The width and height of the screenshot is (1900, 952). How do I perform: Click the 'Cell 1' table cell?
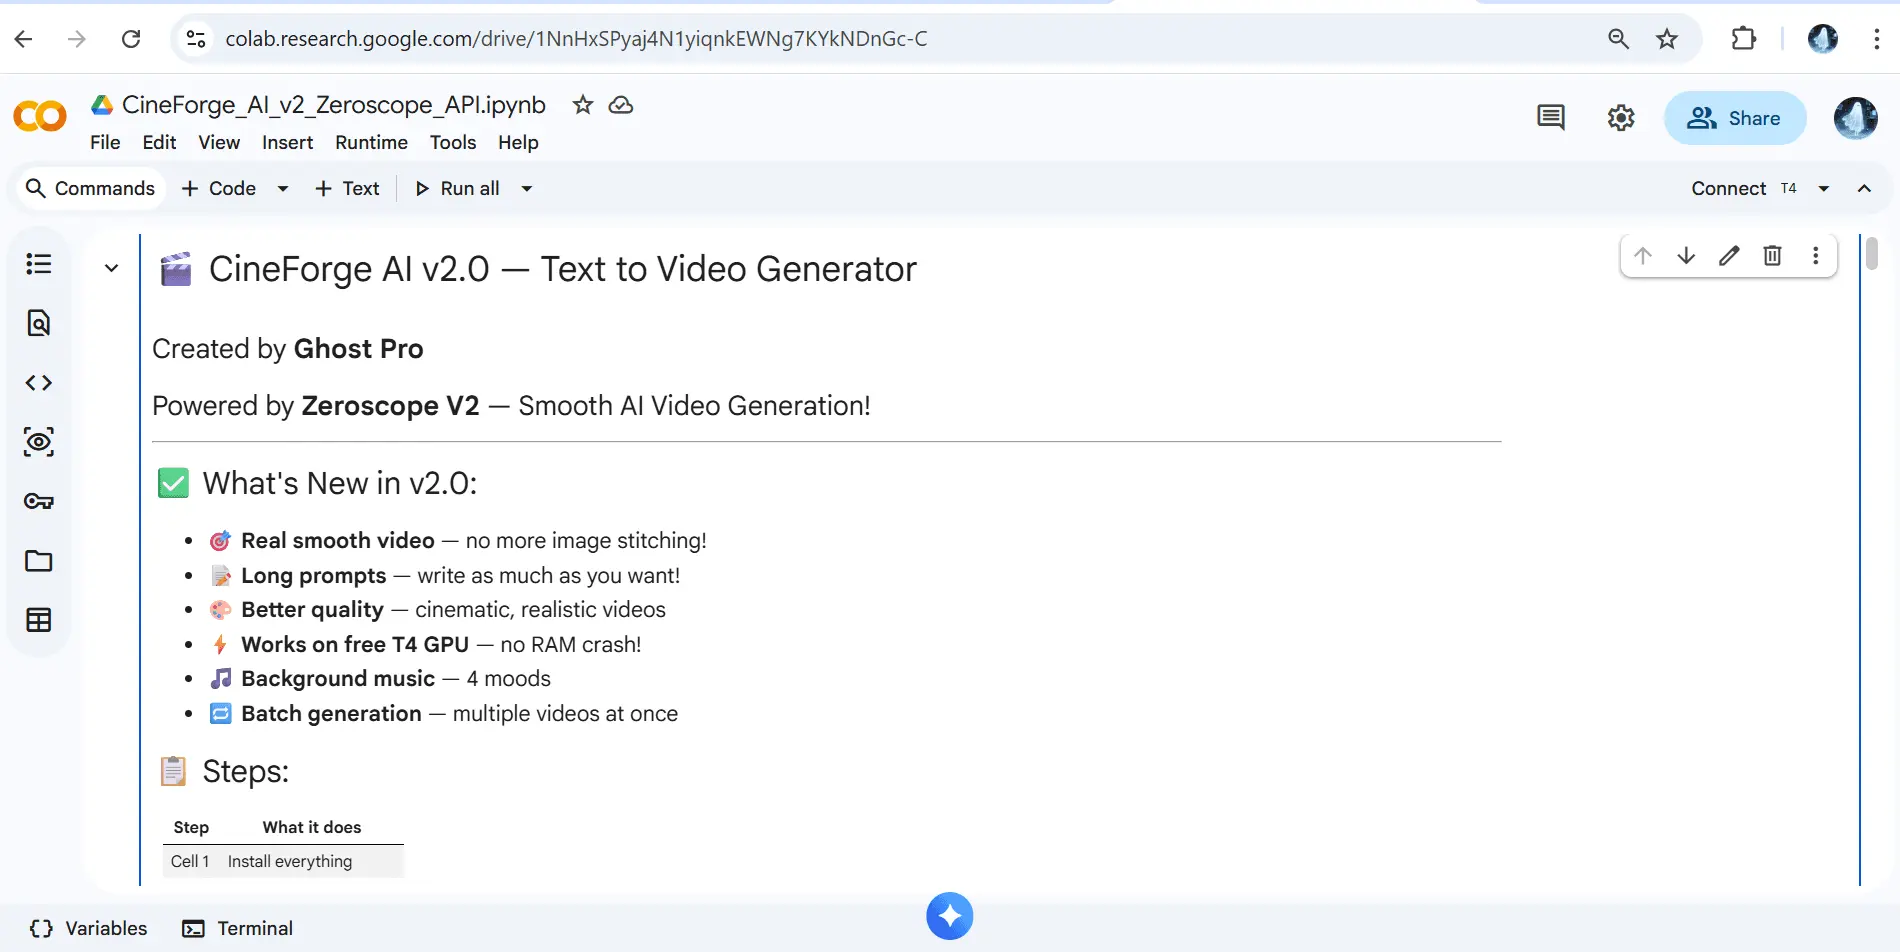190,862
